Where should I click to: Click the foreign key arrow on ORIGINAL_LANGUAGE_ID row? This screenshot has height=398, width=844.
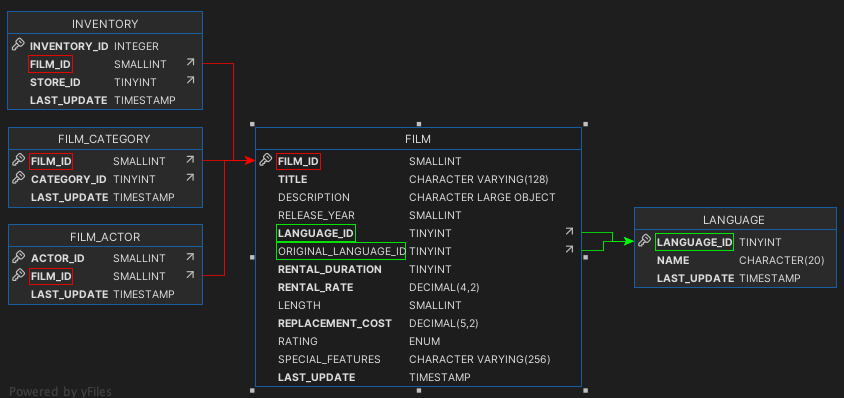coord(569,249)
